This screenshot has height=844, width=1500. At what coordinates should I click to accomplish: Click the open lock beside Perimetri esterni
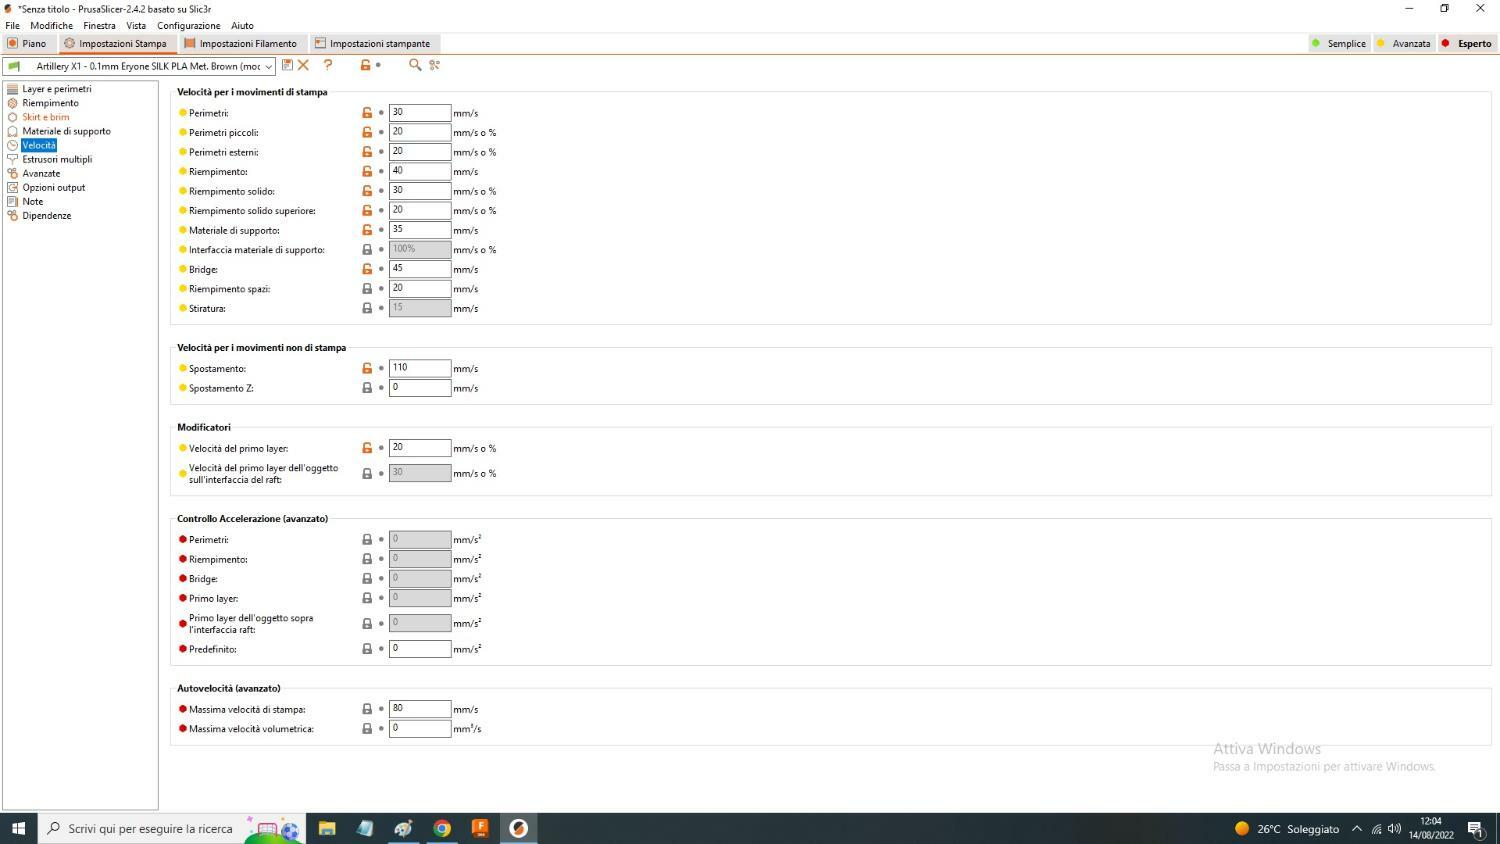coord(367,152)
